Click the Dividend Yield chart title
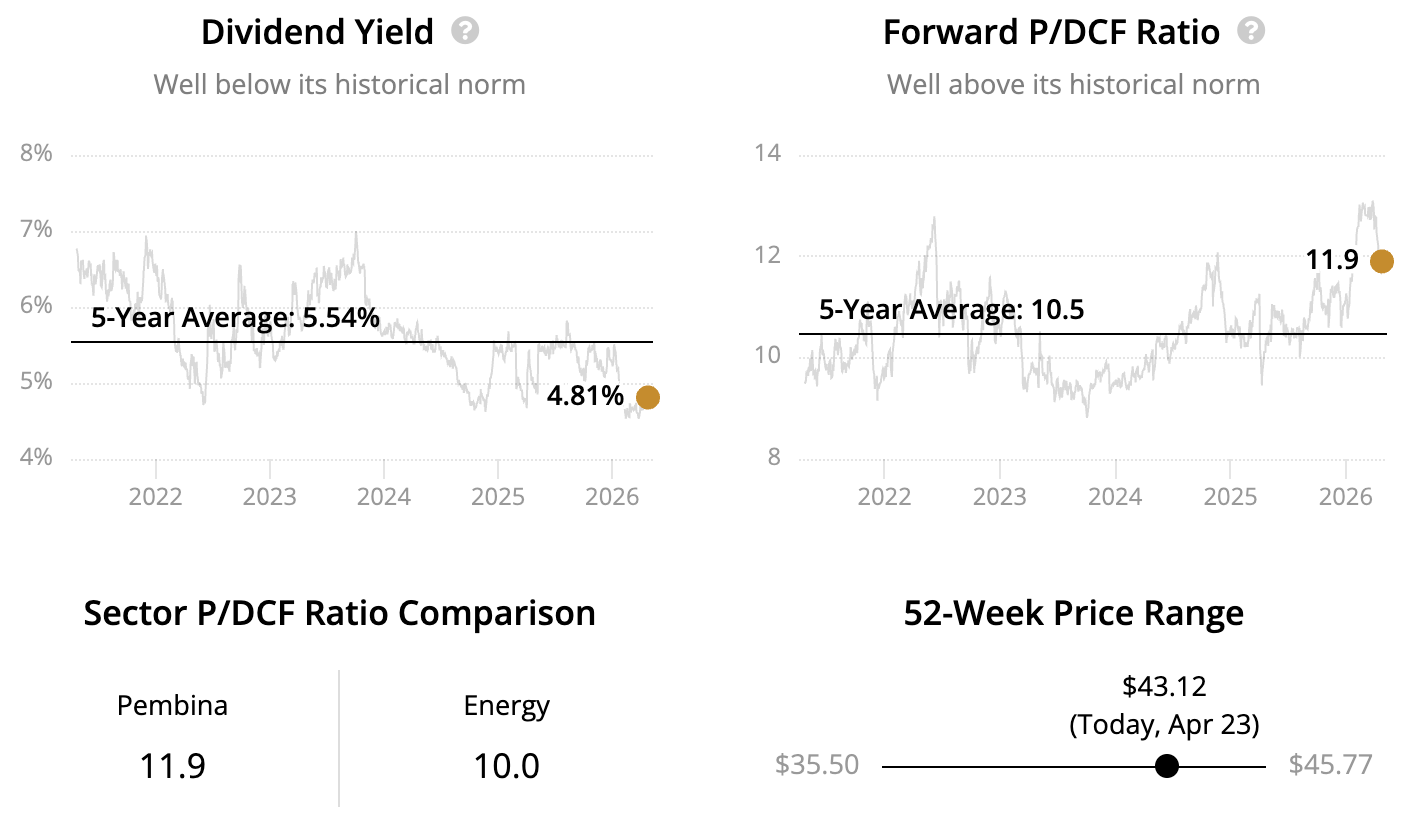This screenshot has height=834, width=1414. 317,32
